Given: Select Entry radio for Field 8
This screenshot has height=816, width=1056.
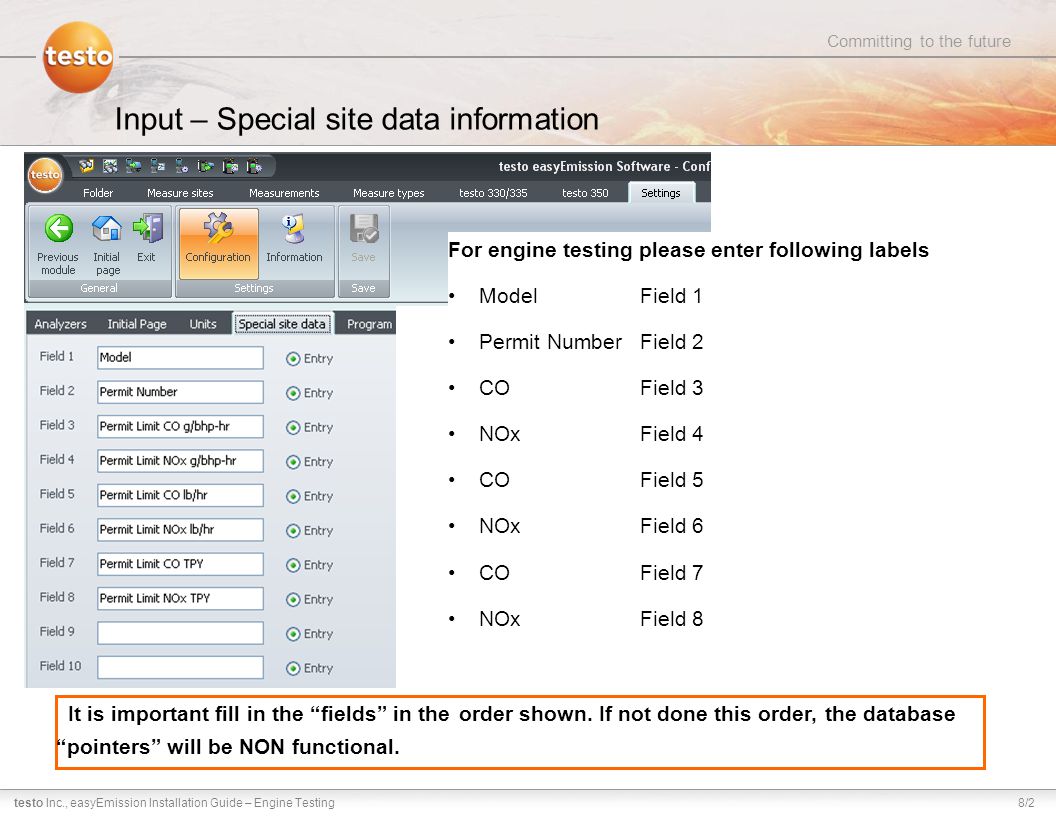Looking at the screenshot, I should [292, 599].
